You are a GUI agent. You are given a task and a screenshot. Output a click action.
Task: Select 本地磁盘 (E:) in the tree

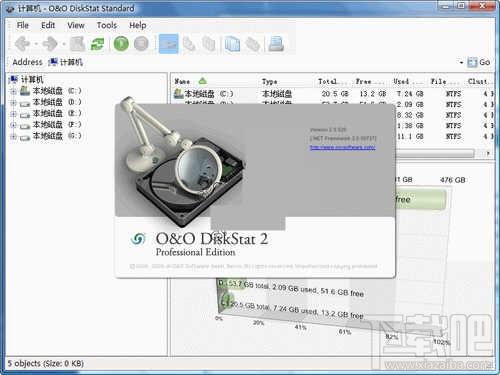(57, 113)
